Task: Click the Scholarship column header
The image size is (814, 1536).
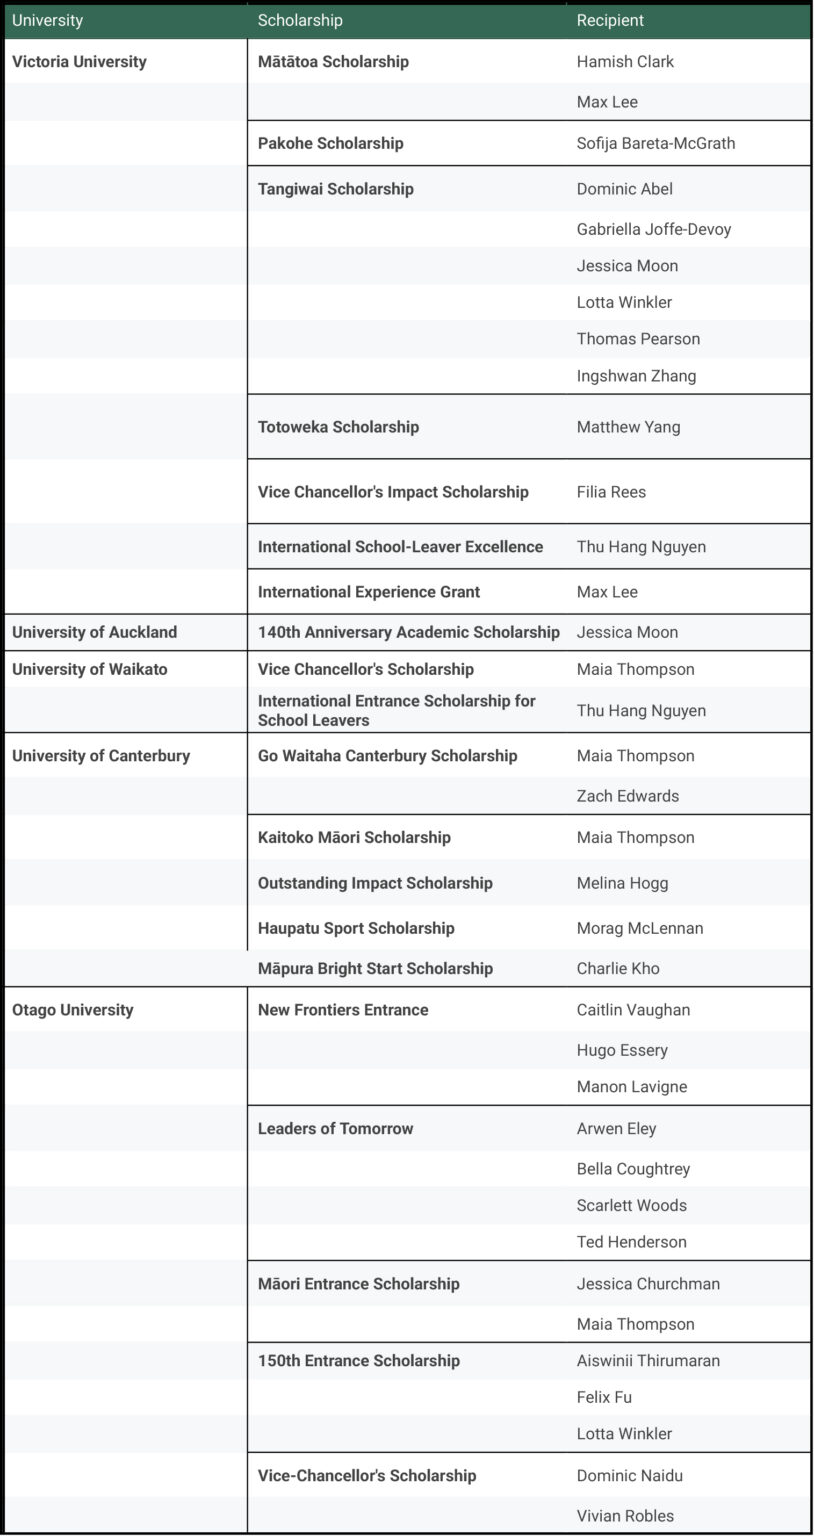Action: [x=300, y=20]
